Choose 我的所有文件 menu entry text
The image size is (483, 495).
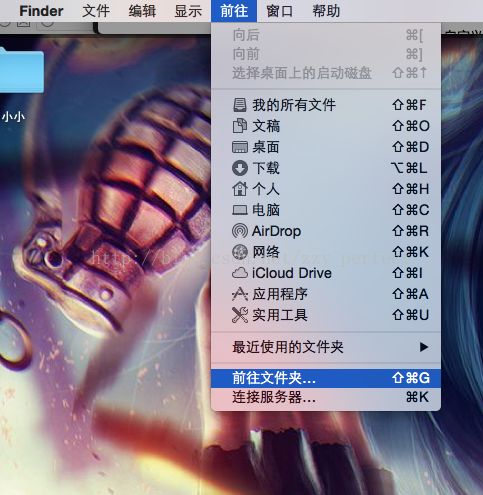tap(294, 105)
